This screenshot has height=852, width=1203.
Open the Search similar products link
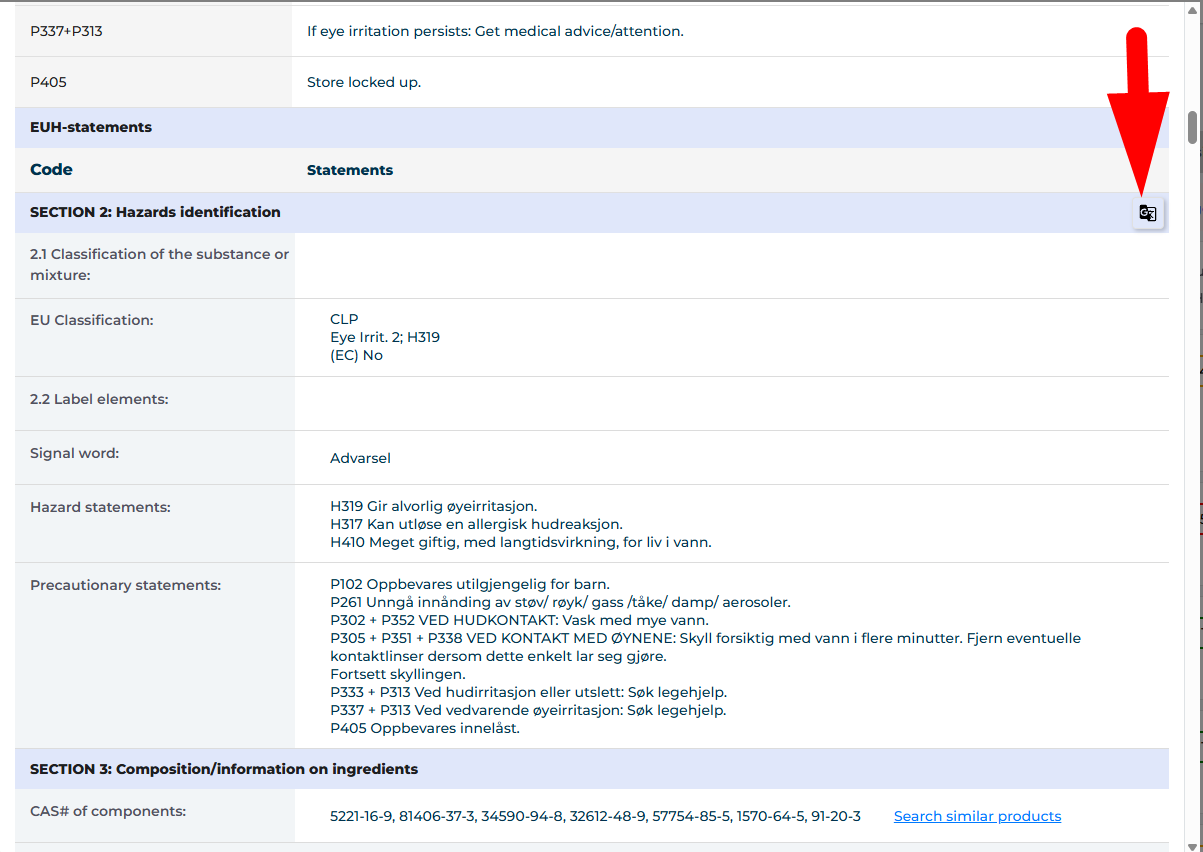coord(977,816)
